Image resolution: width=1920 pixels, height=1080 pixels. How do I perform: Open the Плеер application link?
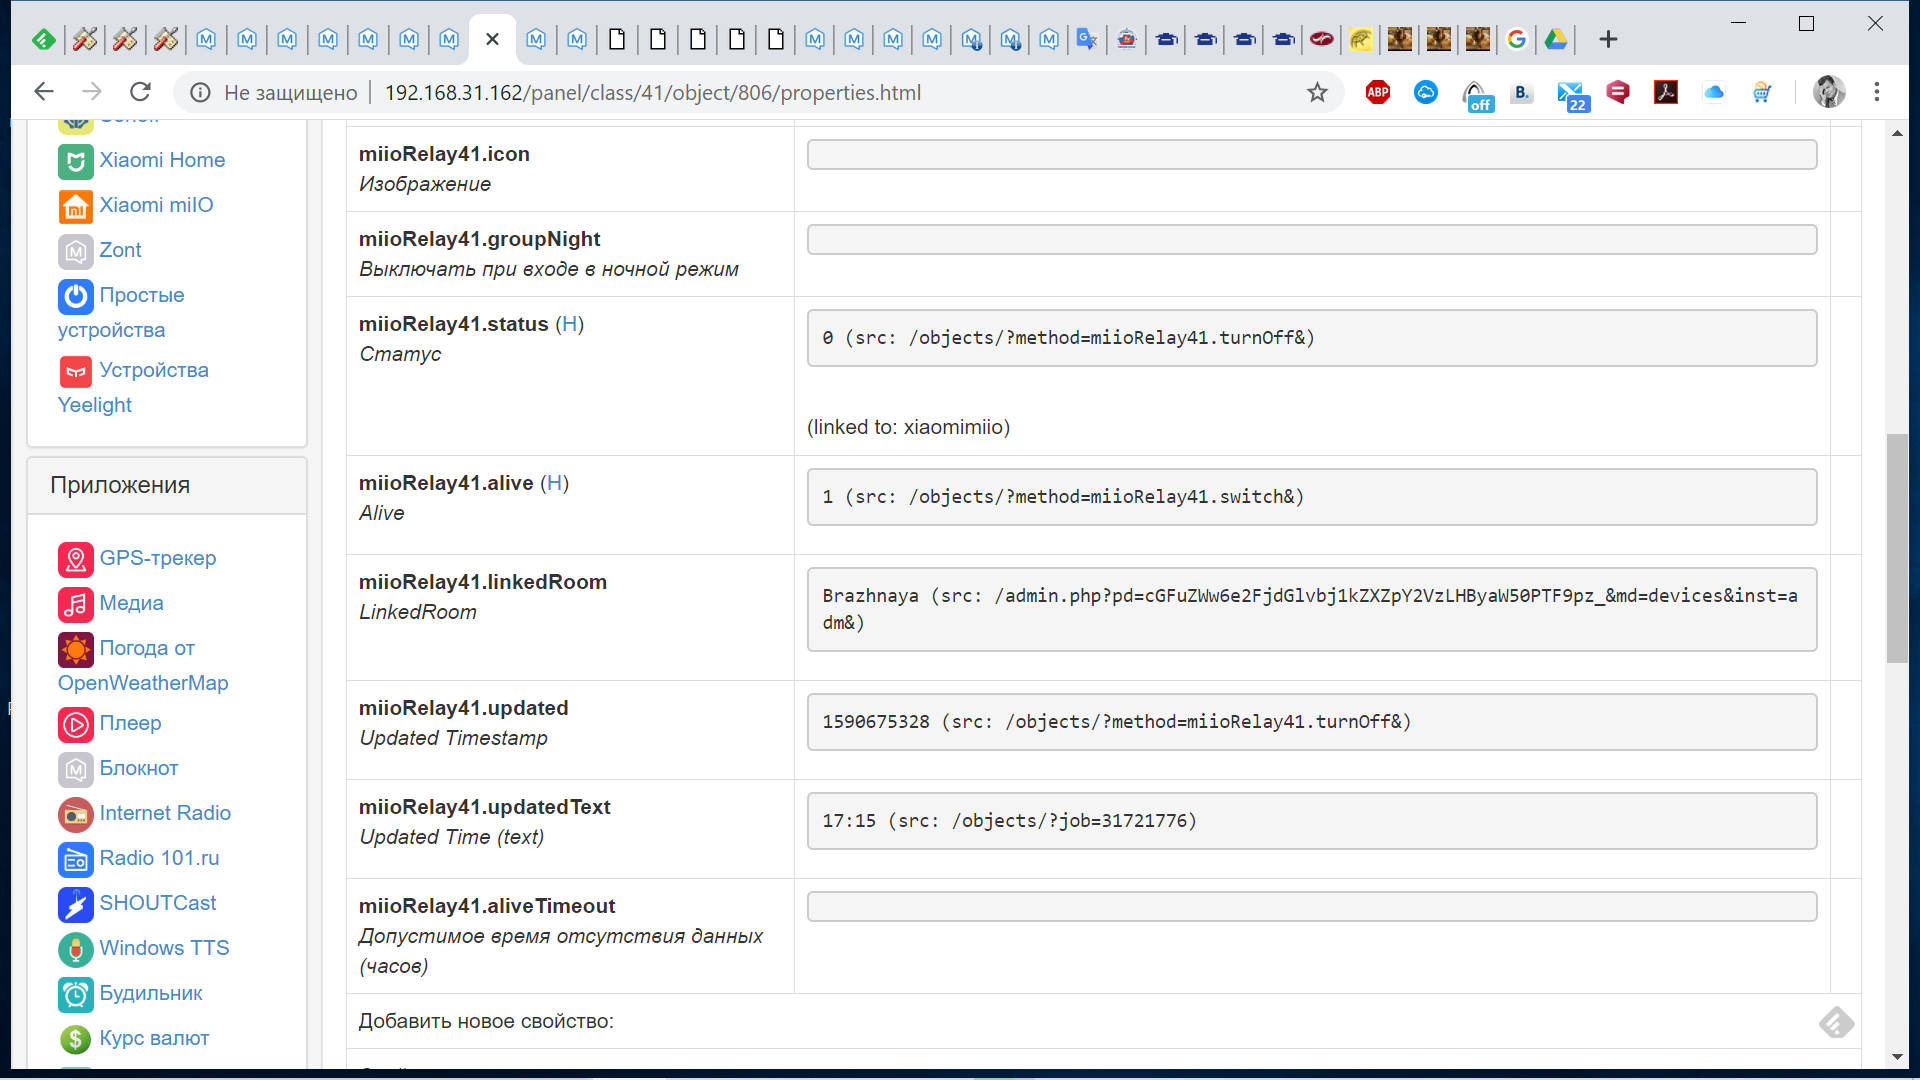point(130,723)
